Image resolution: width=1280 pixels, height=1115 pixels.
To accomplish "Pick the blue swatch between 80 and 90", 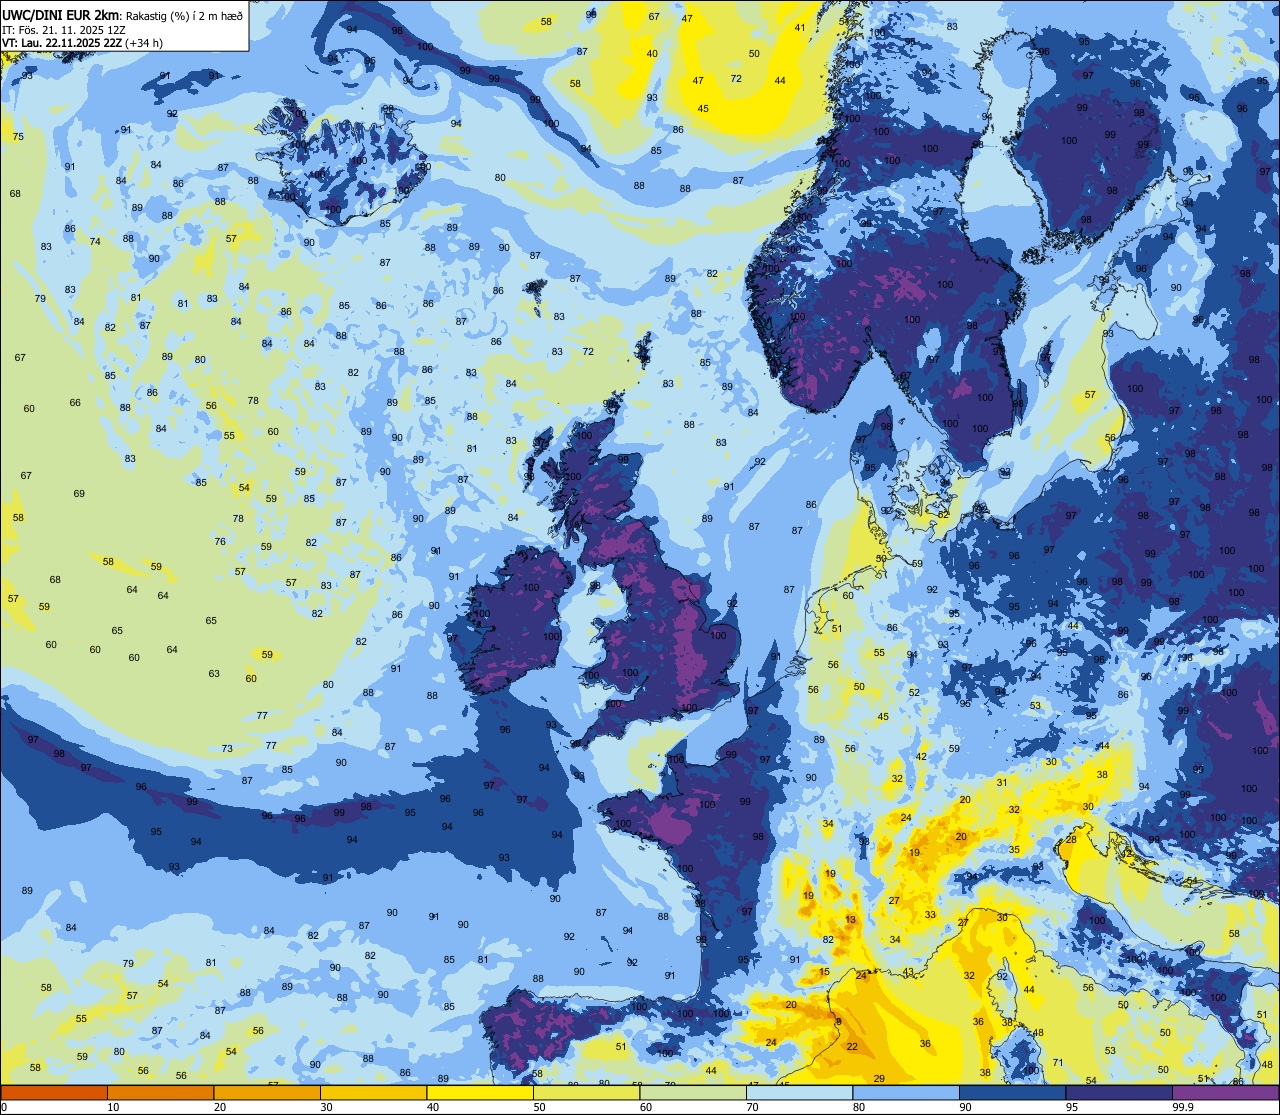I will [906, 1093].
